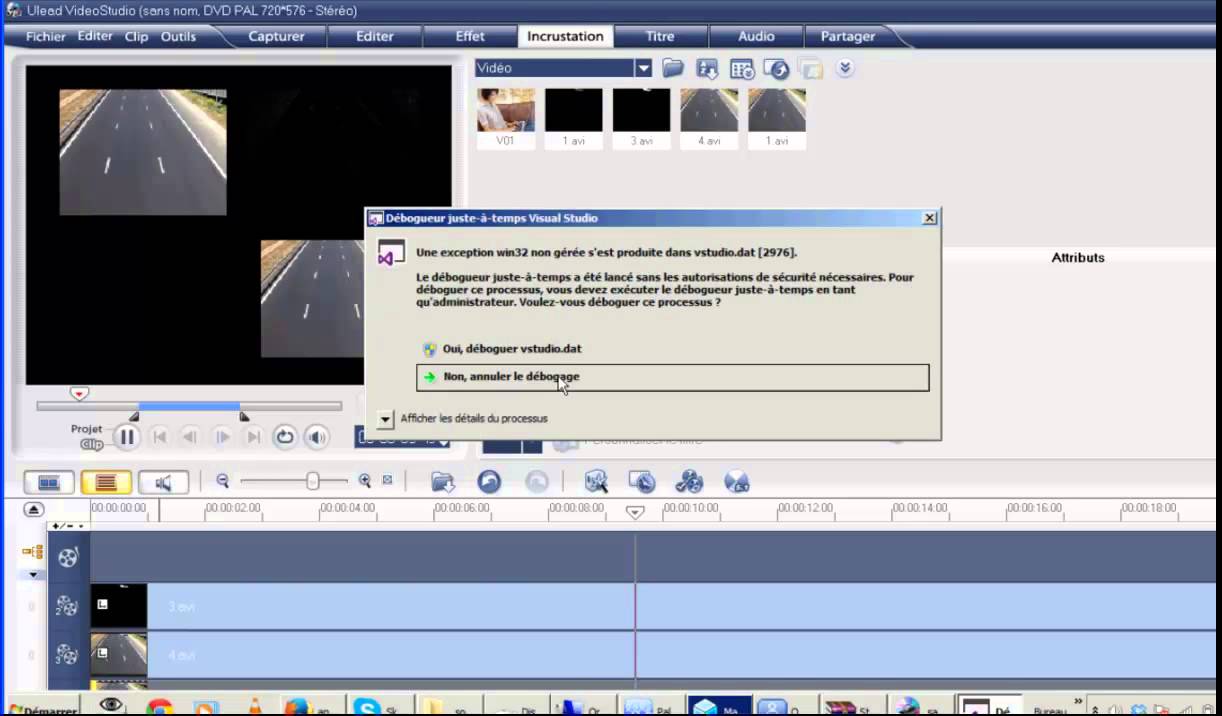Open the Clip menu

(136, 36)
